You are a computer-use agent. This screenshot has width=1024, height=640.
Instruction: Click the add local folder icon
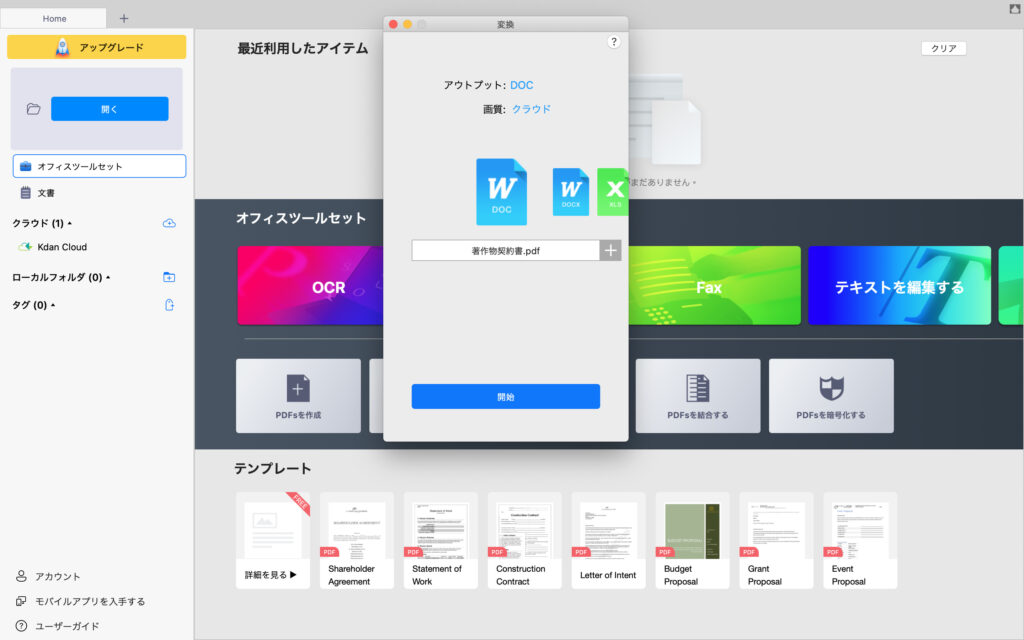pos(169,278)
